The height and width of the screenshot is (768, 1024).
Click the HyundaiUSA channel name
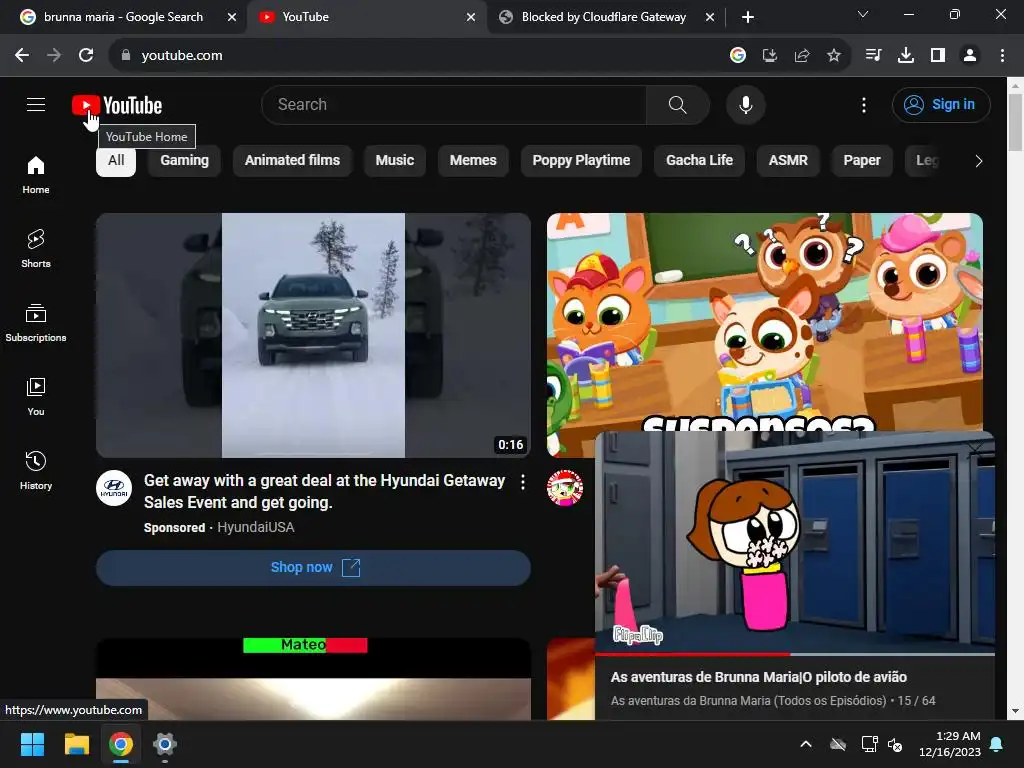(255, 527)
